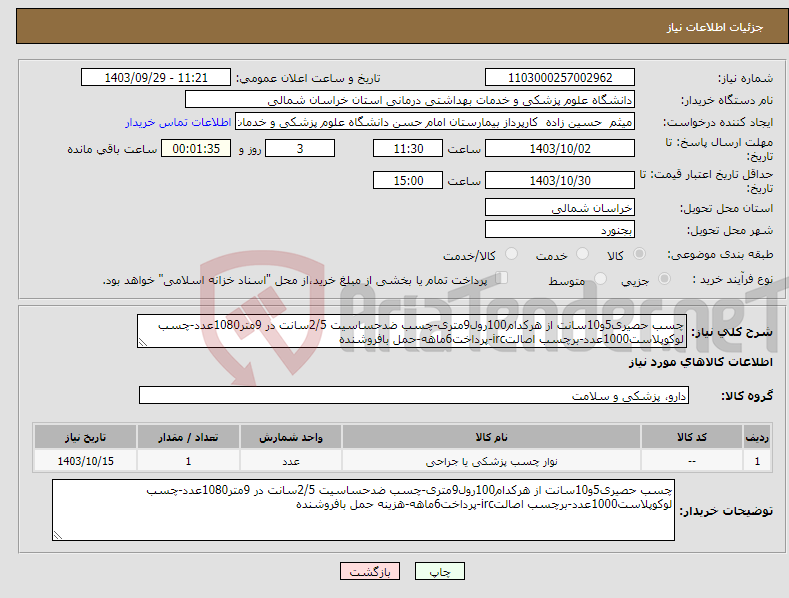
Task: Click the اطلاعات کالاهای مورد نیاز section title
Action: pos(700,362)
